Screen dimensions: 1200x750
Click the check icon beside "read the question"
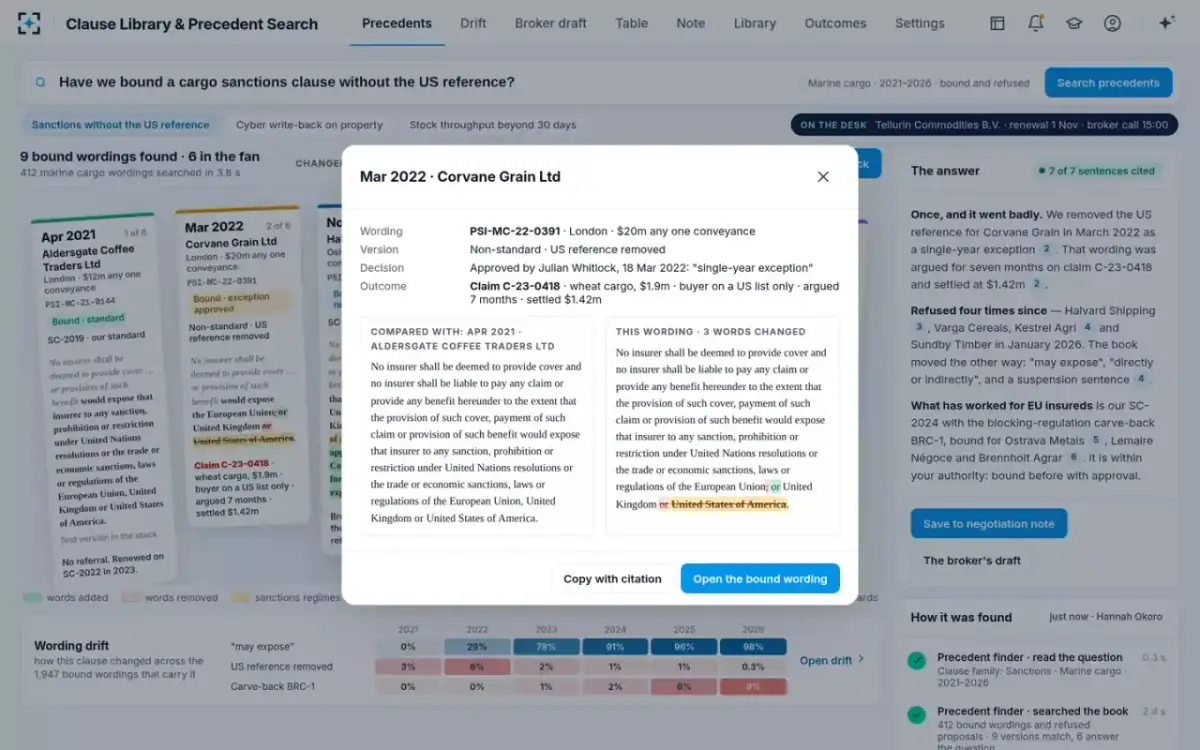(x=916, y=661)
